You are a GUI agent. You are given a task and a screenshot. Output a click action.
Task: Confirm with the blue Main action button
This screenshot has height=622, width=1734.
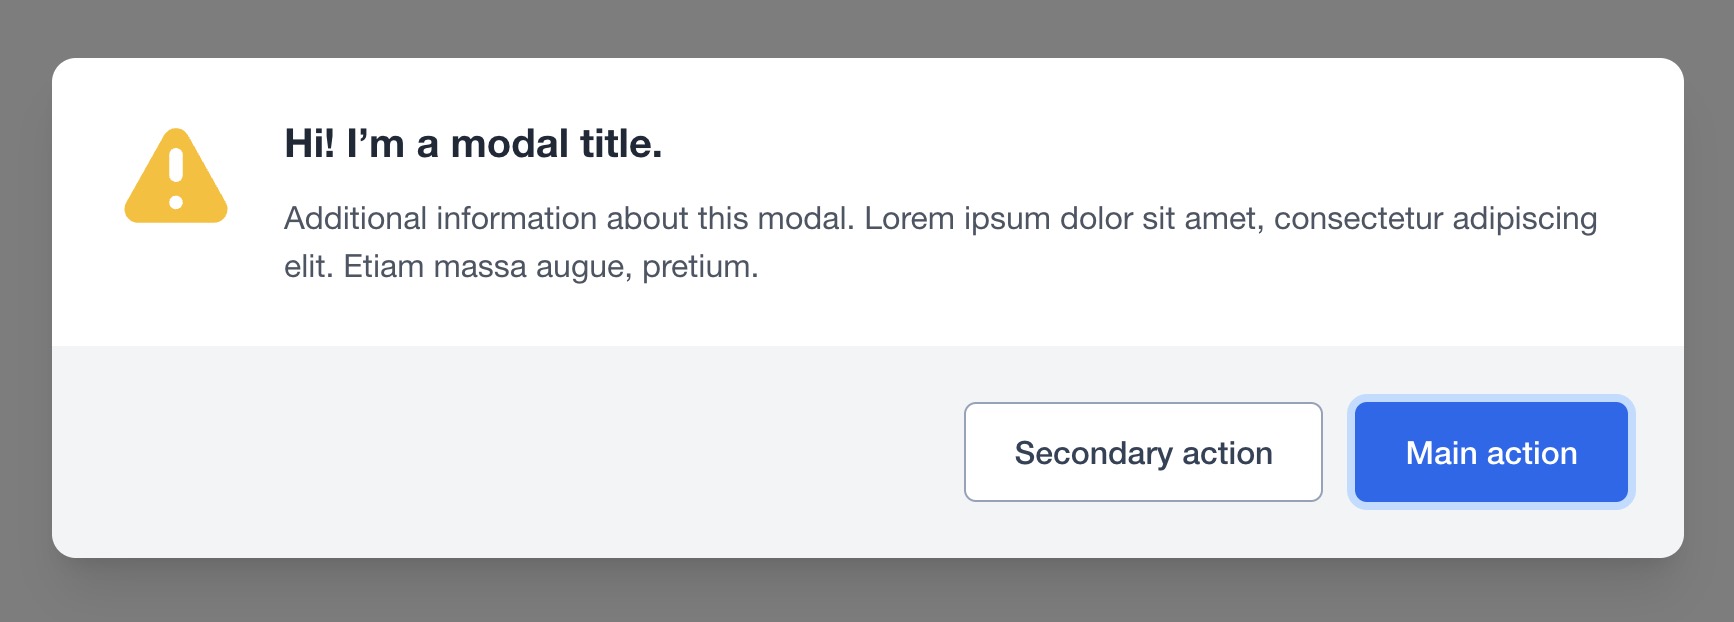pos(1491,452)
